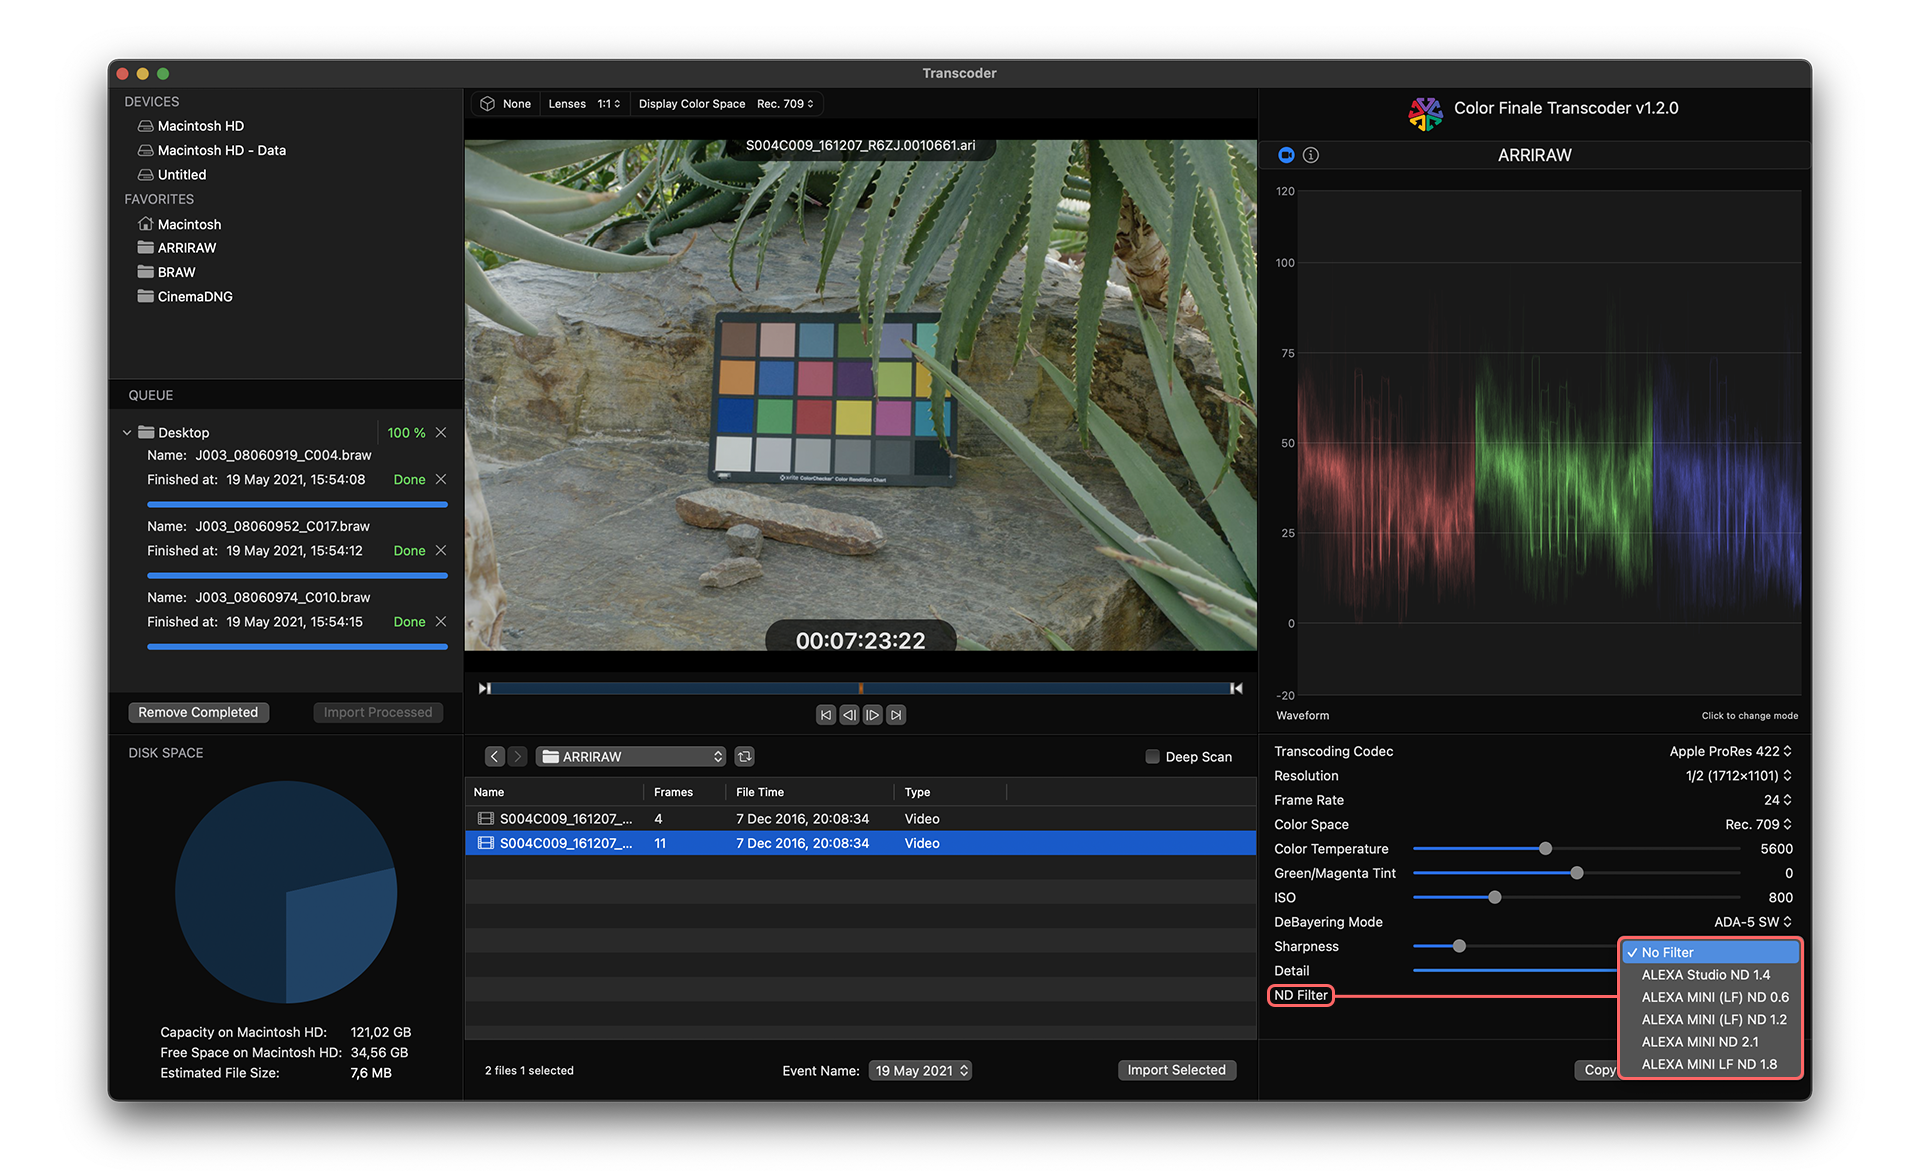Jump to the last frame
Viewport: 1920px width, 1171px height.
[x=896, y=715]
